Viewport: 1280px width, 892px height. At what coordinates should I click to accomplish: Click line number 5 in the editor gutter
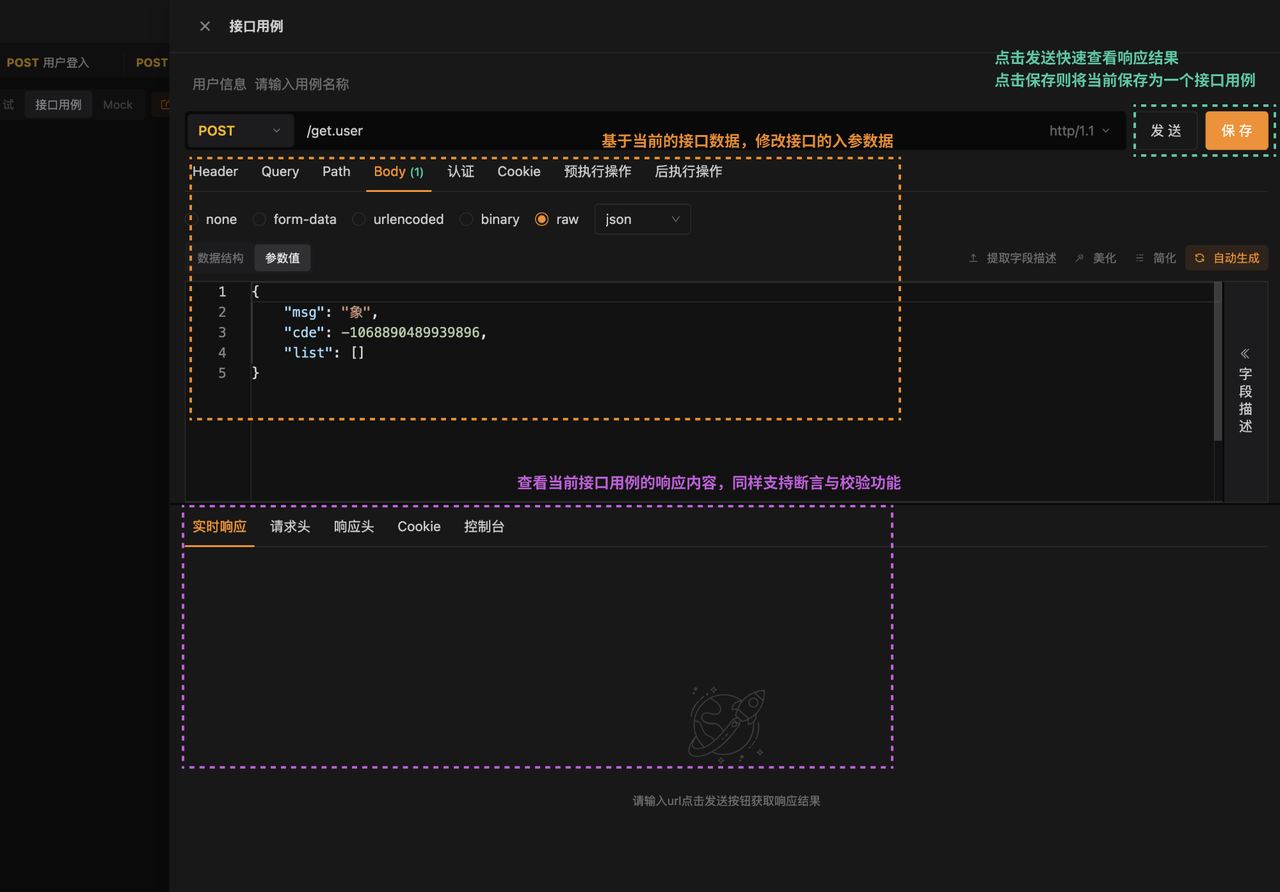(222, 373)
